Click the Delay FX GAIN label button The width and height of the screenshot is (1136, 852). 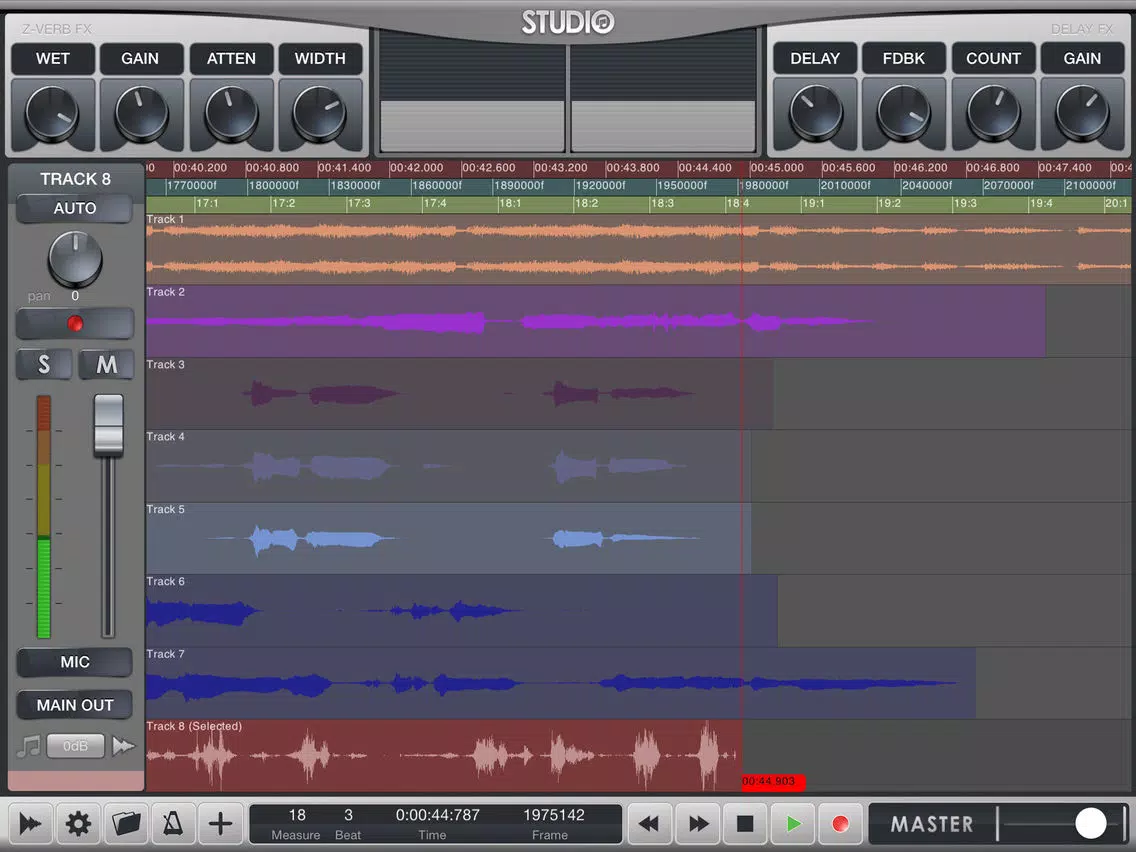point(1082,59)
